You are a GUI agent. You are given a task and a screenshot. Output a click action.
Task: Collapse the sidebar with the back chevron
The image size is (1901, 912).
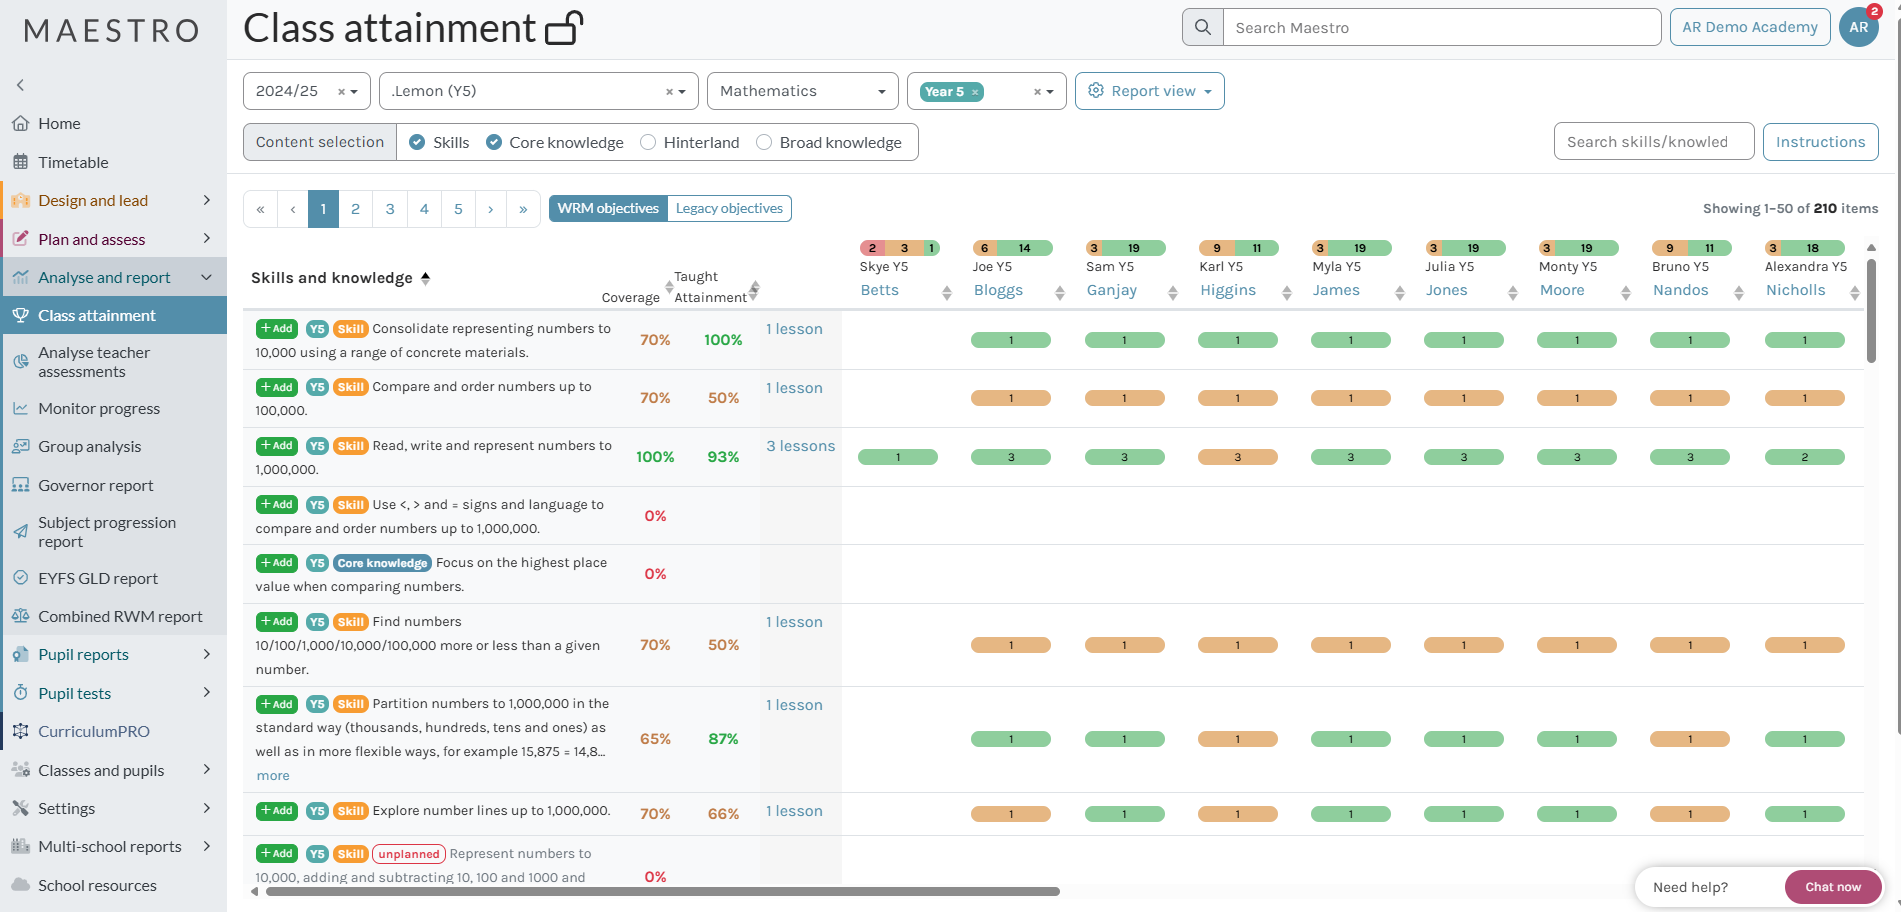click(20, 85)
